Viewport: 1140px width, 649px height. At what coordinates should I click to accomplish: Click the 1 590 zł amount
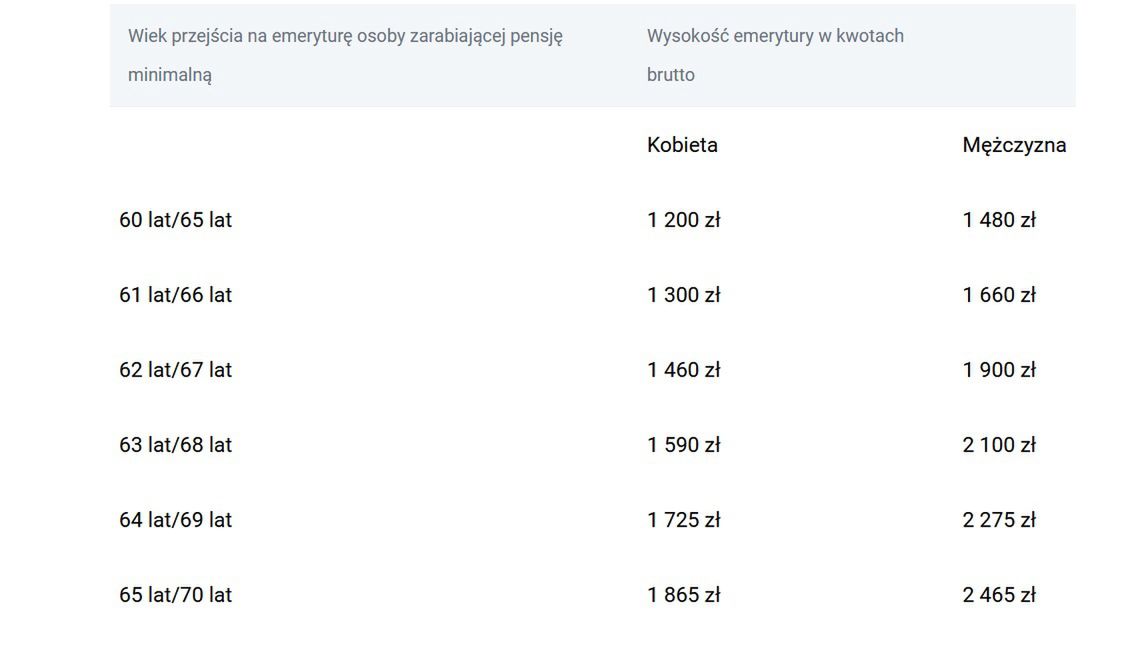683,445
